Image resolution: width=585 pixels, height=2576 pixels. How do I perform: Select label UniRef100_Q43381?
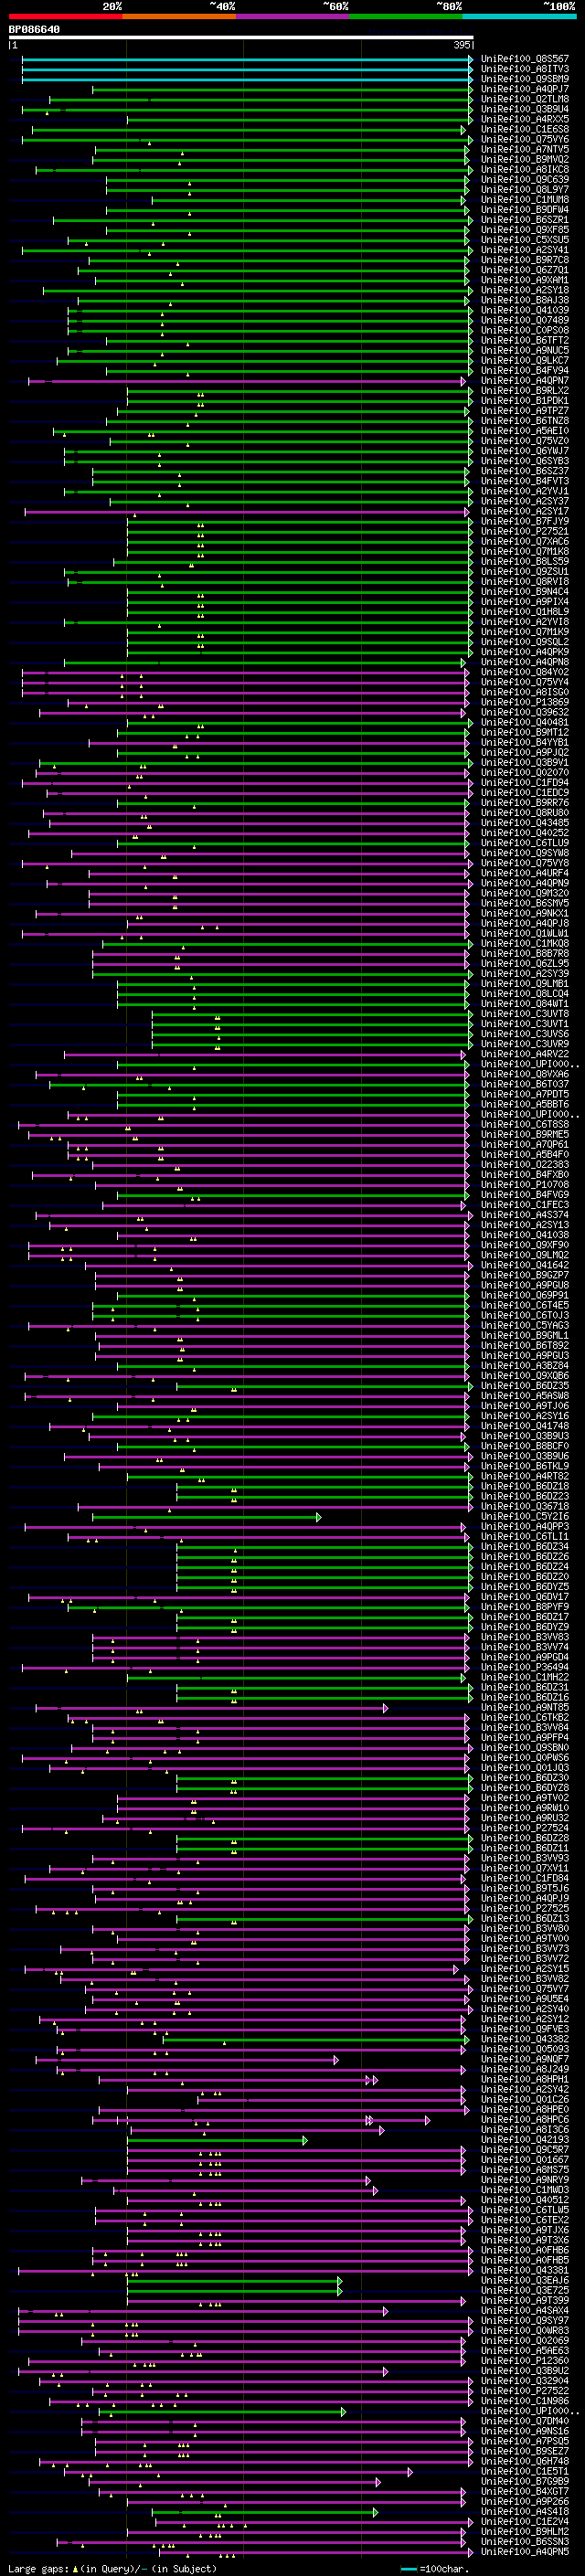click(x=525, y=2271)
